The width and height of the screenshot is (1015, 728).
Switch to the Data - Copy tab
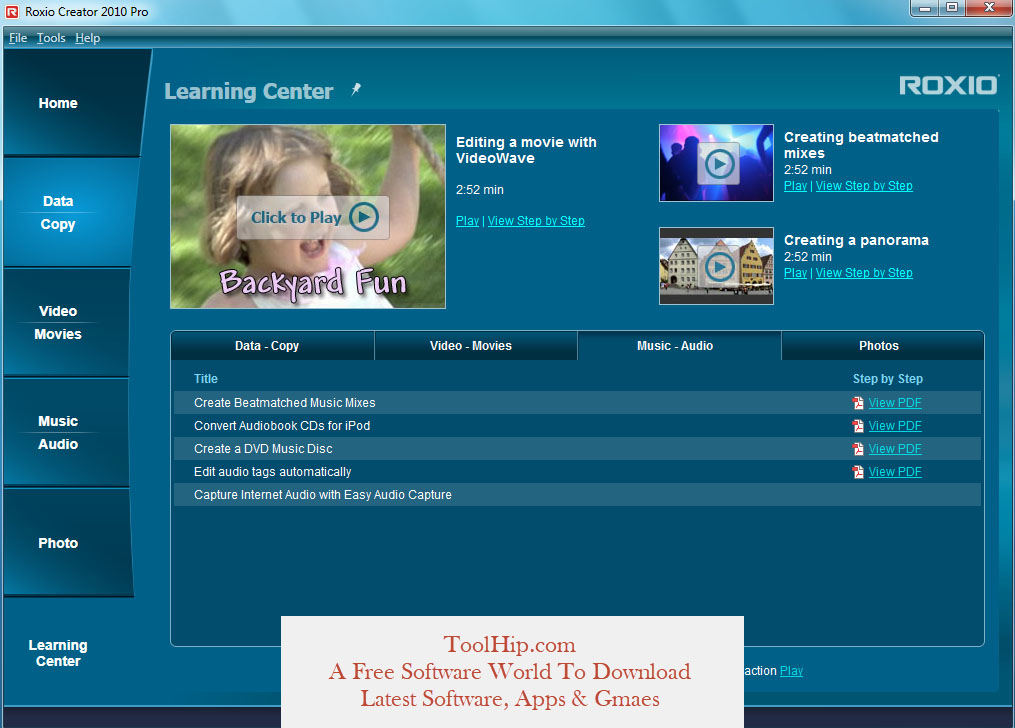pyautogui.click(x=273, y=346)
